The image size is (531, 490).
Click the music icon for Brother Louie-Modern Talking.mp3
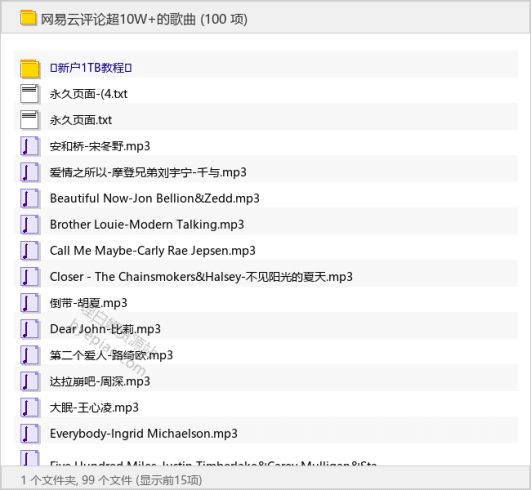point(30,225)
